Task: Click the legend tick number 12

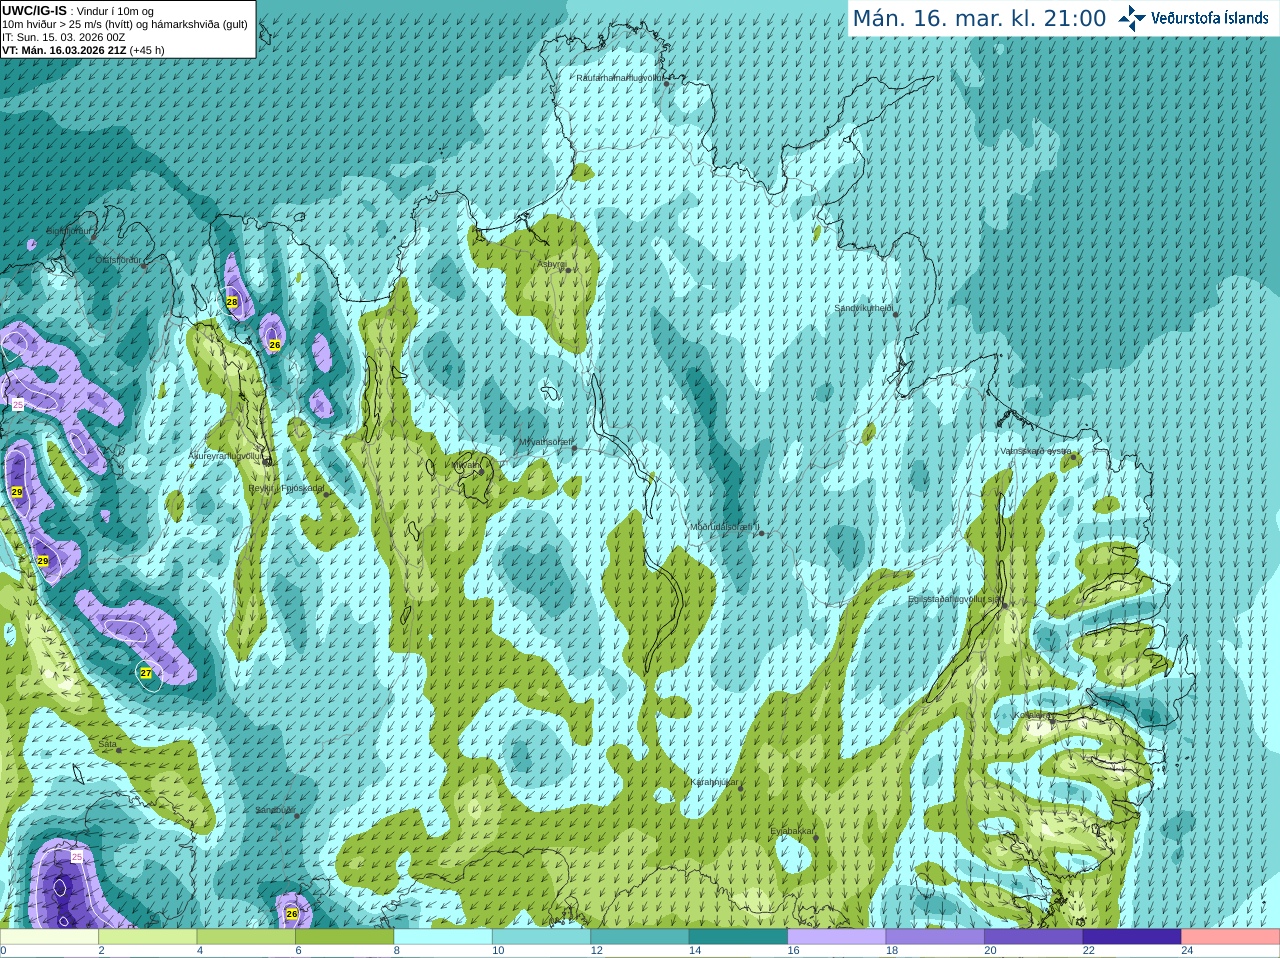Action: coord(597,951)
